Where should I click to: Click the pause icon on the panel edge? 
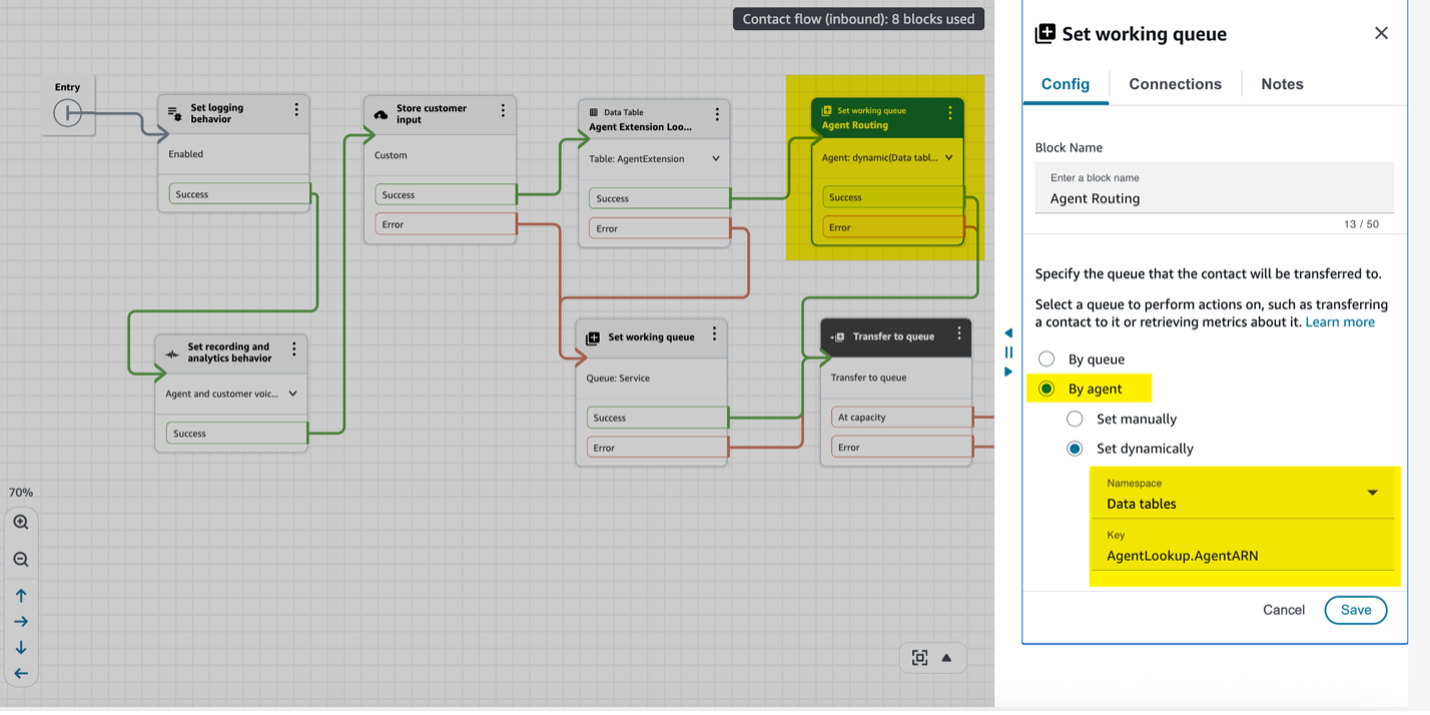(1008, 352)
